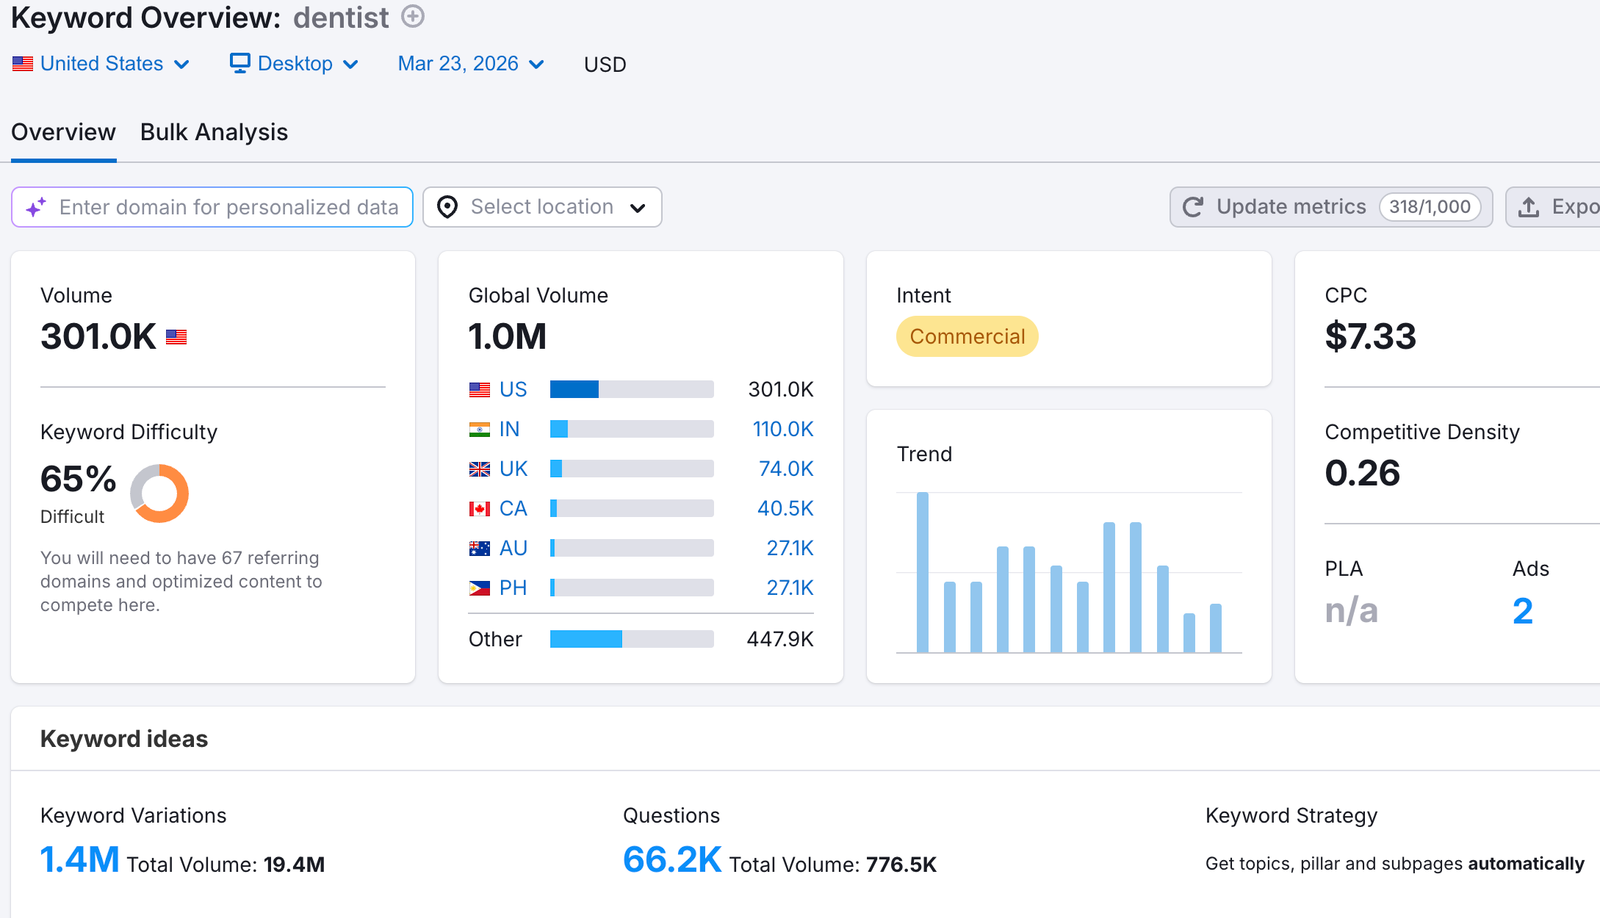This screenshot has width=1600, height=918.
Task: Switch to the Bulk Analysis tab
Action: pos(214,132)
